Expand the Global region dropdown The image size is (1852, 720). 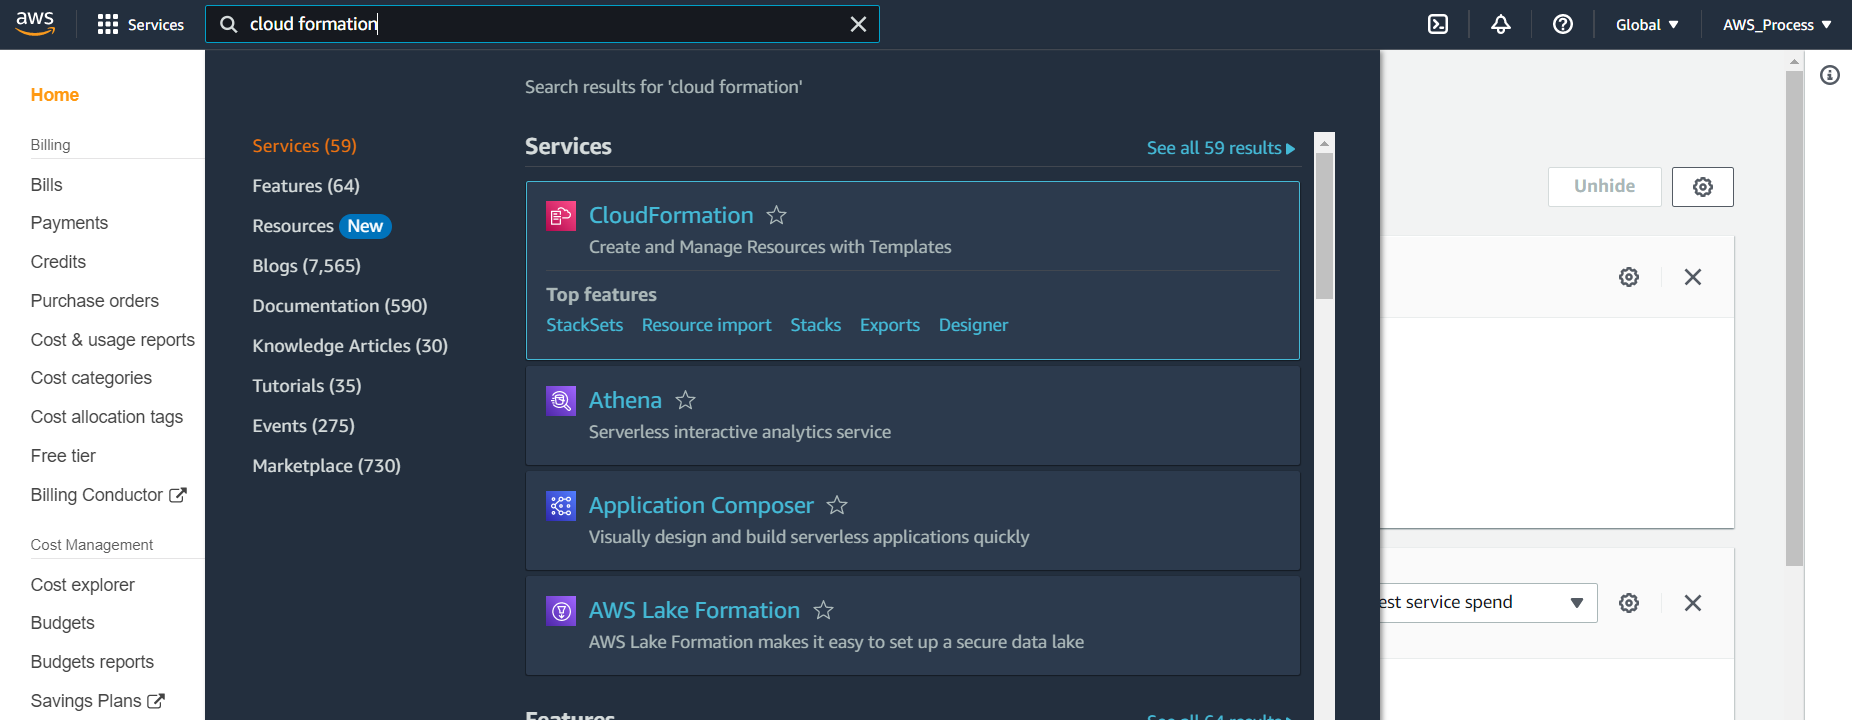pyautogui.click(x=1646, y=25)
